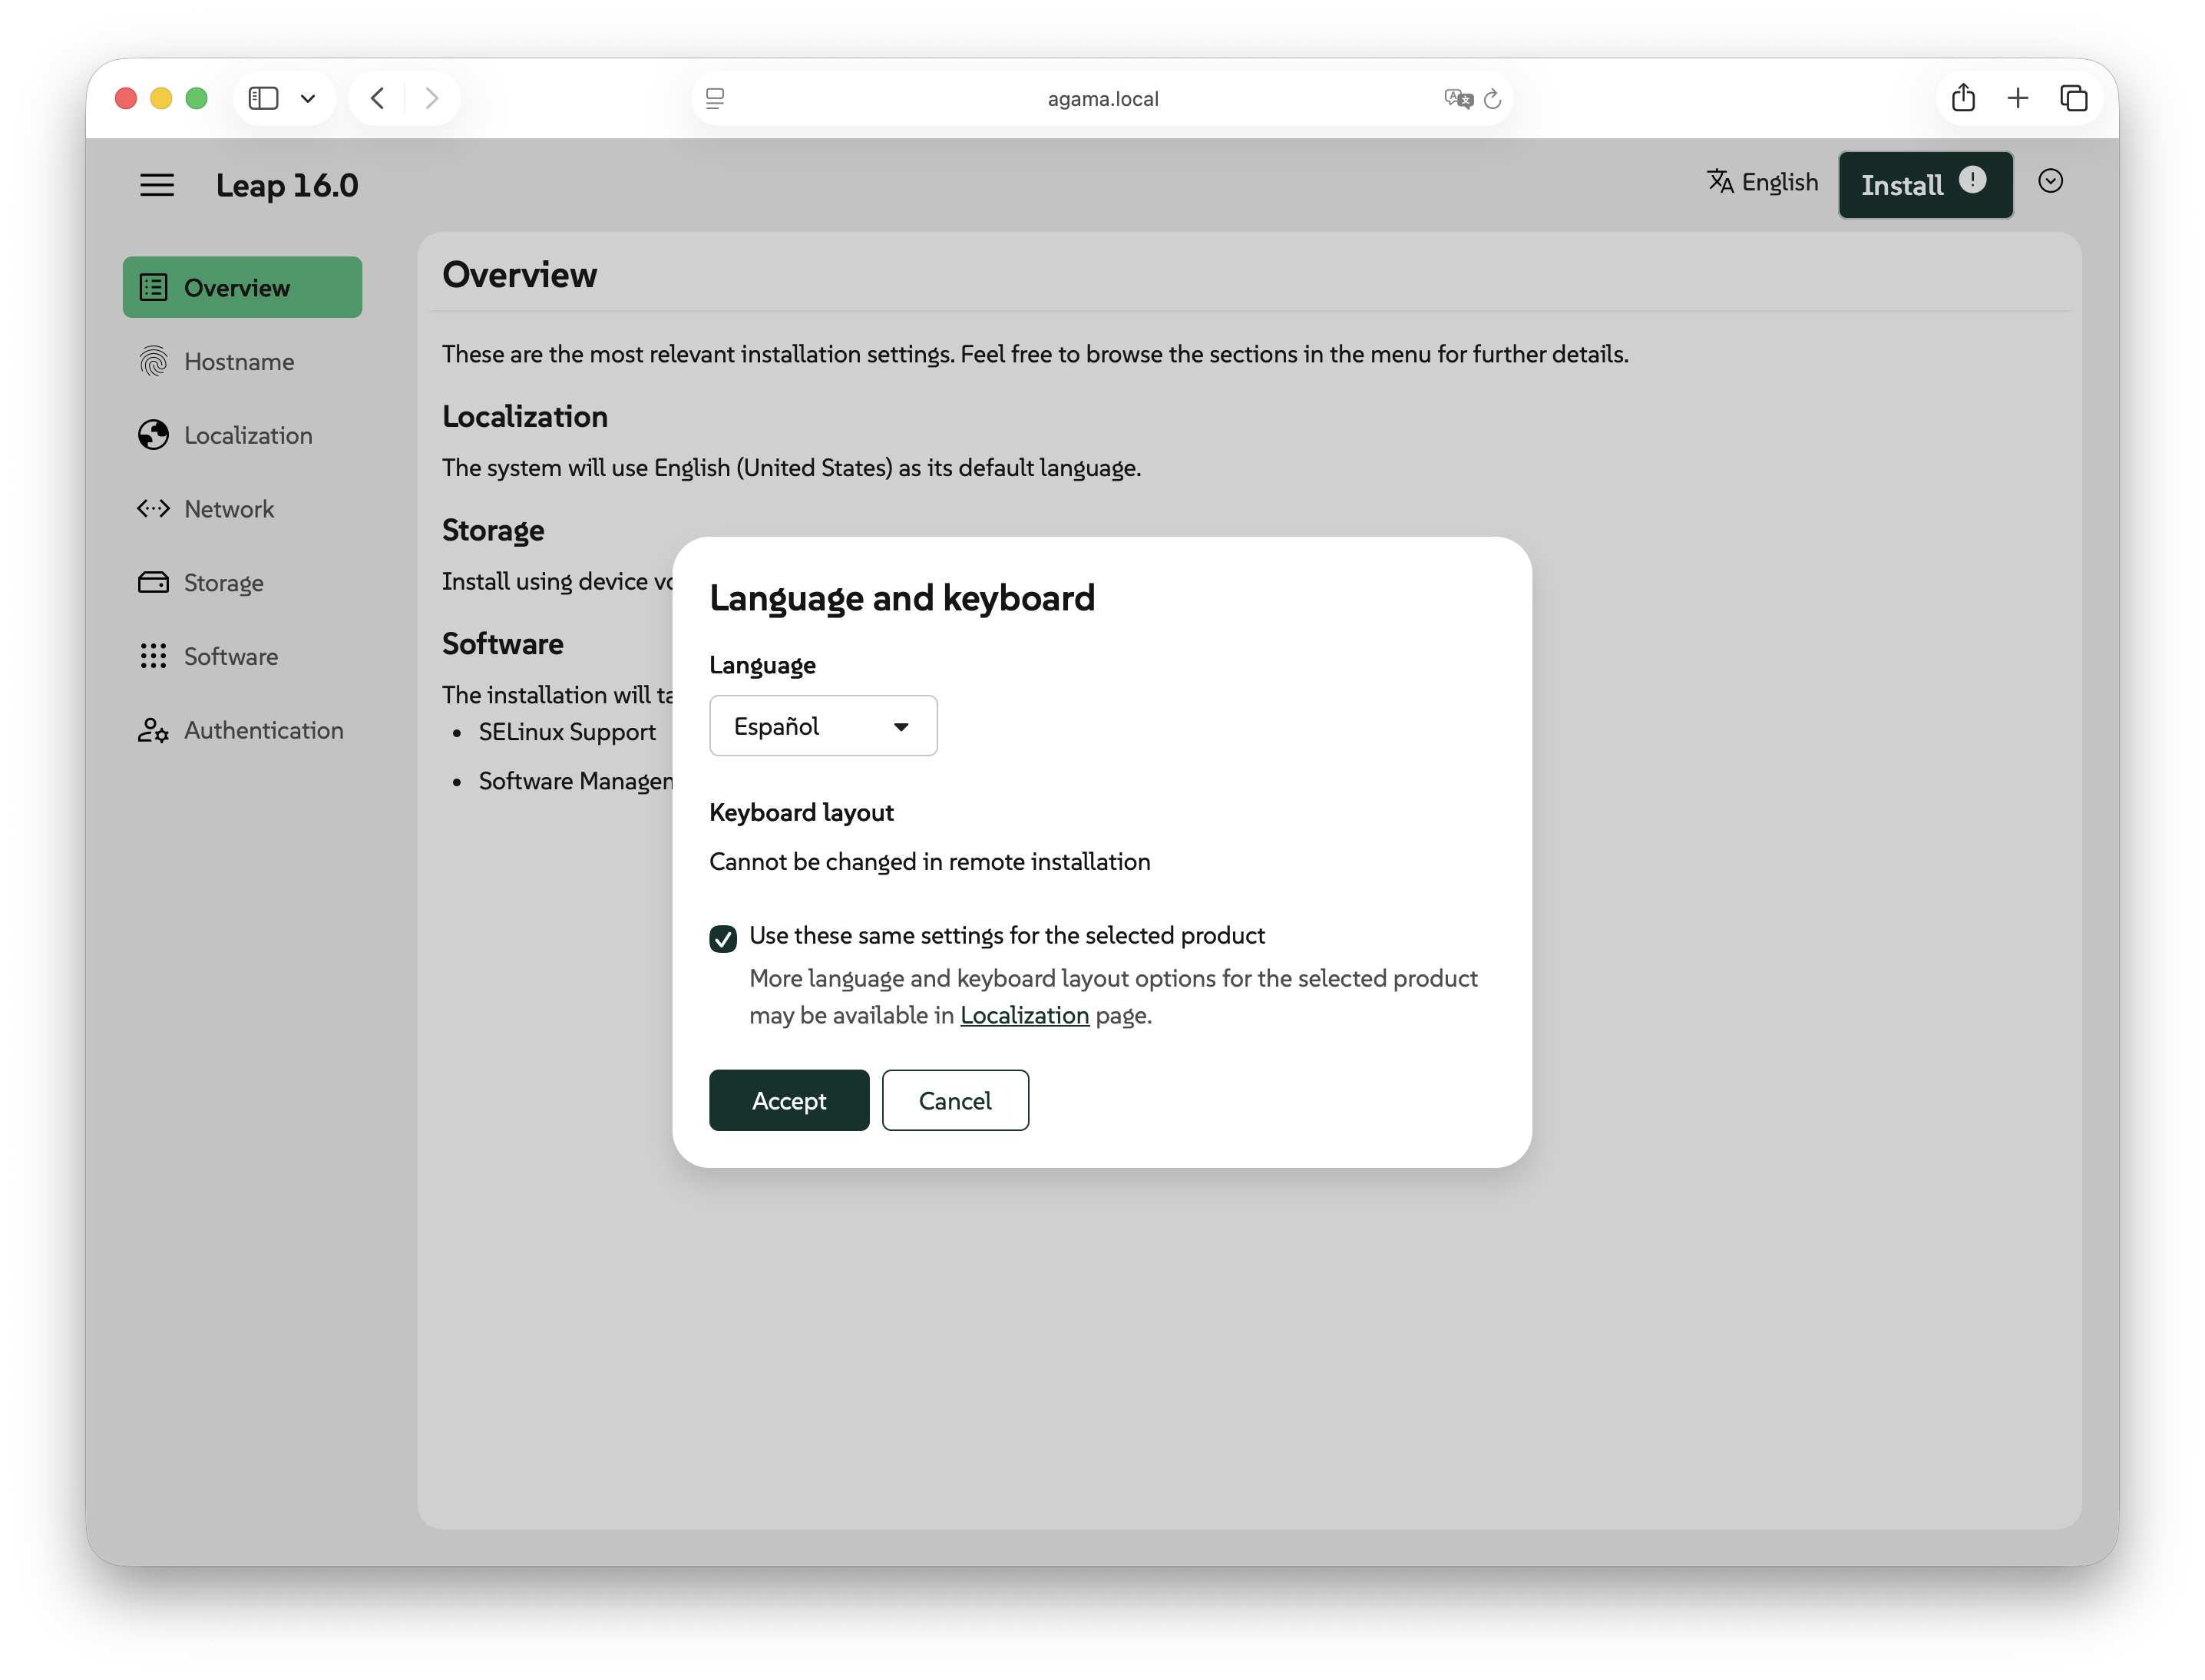Open Safari sidebar dropdown chevron

point(308,98)
